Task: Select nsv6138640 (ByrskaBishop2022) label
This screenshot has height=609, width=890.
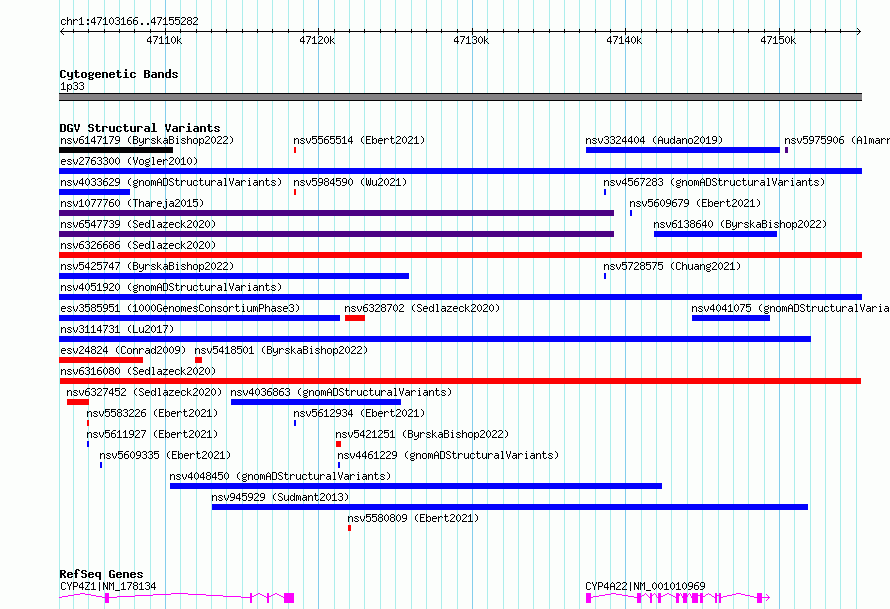Action: (x=740, y=224)
